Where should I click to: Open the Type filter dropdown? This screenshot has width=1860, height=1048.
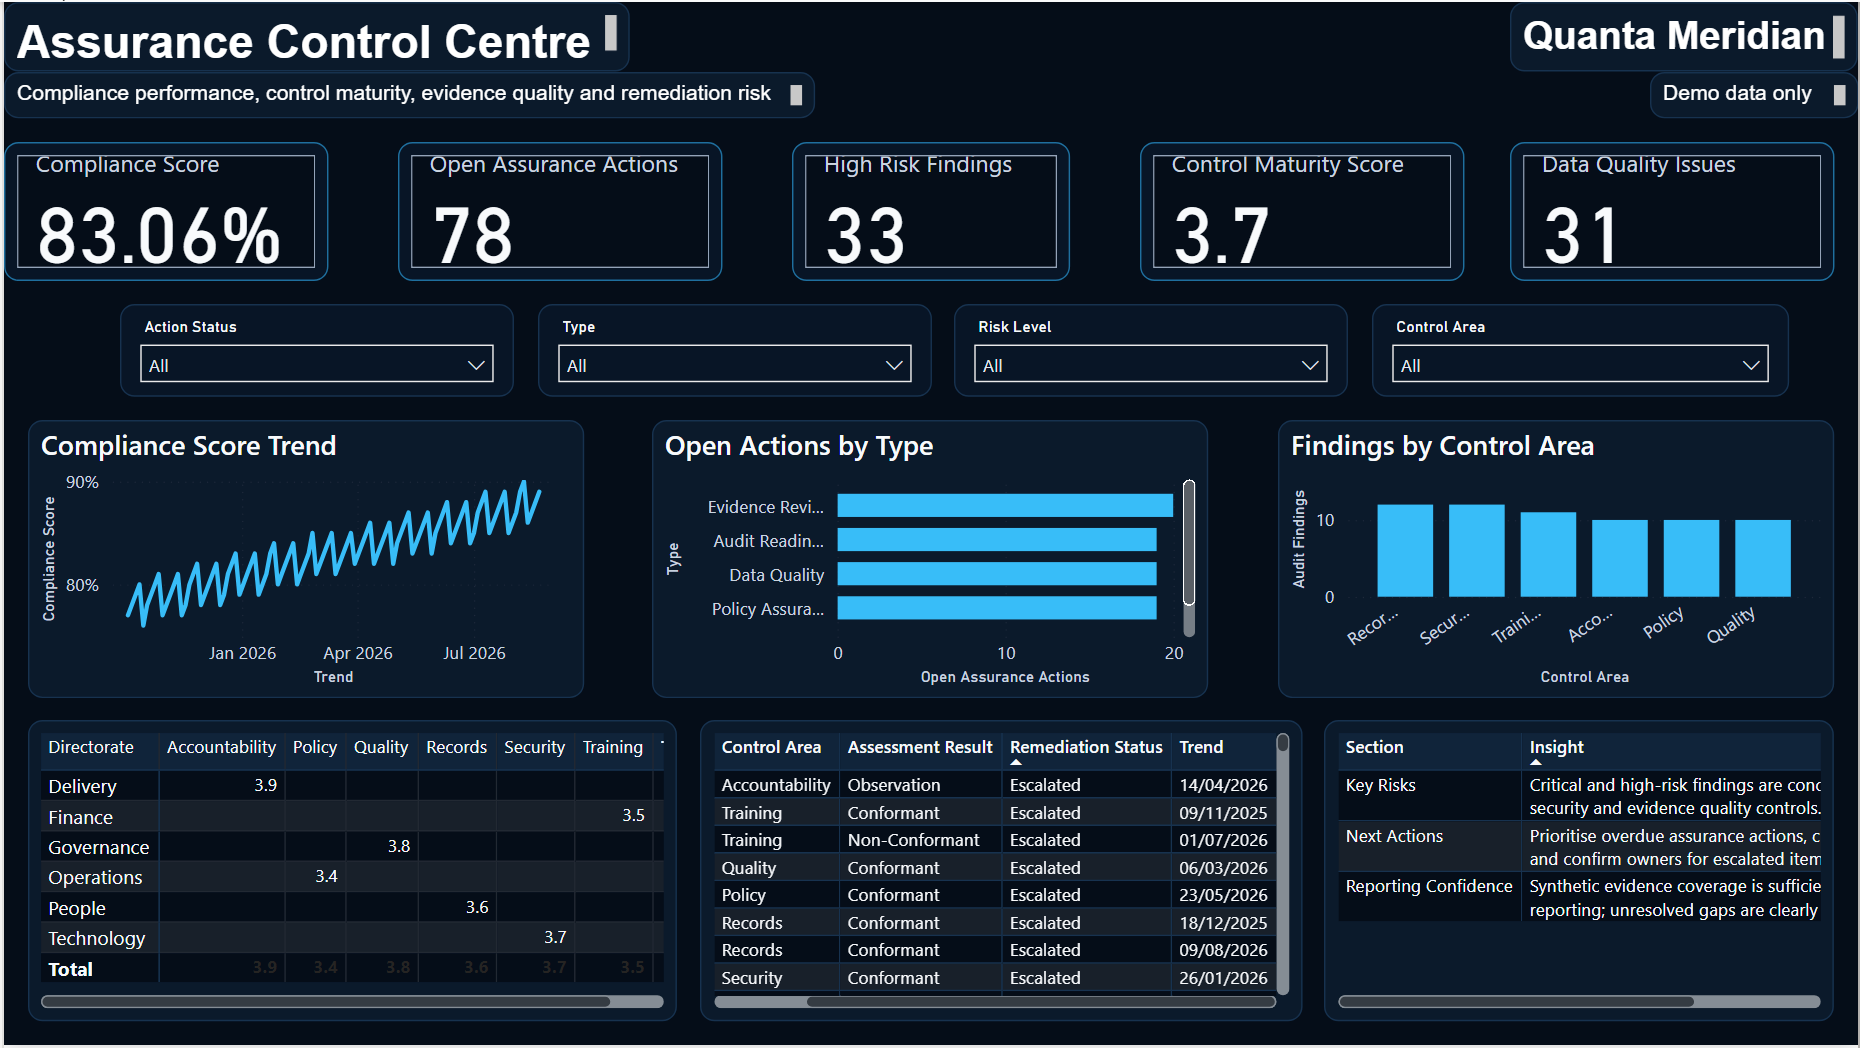click(x=734, y=364)
